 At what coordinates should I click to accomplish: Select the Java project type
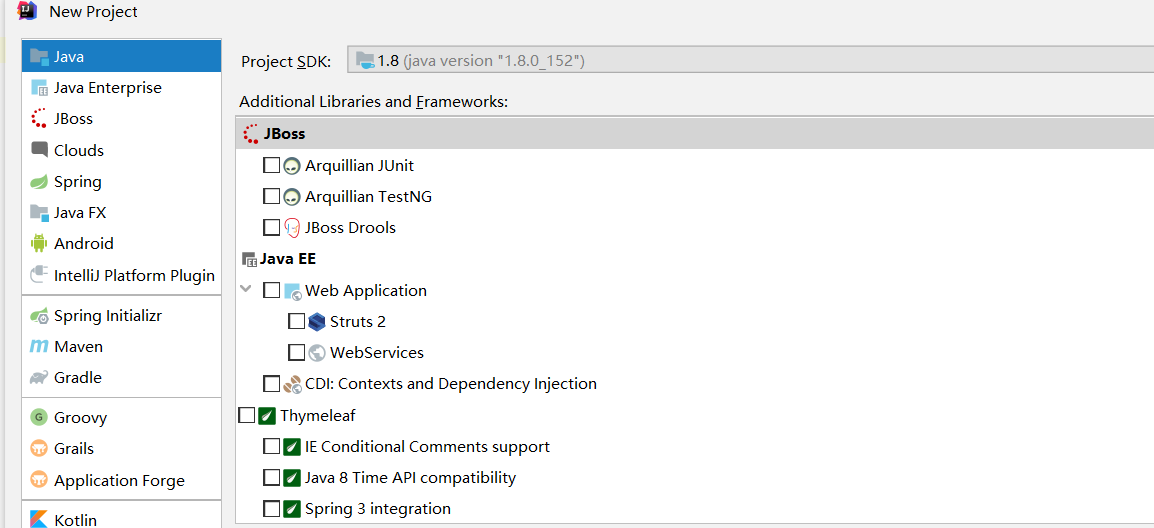[121, 56]
